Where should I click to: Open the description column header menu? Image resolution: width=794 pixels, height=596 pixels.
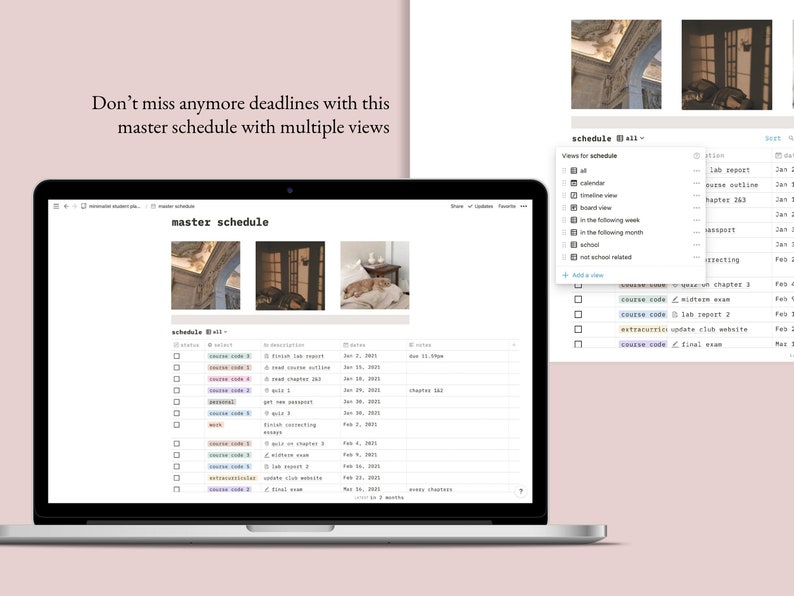284,345
